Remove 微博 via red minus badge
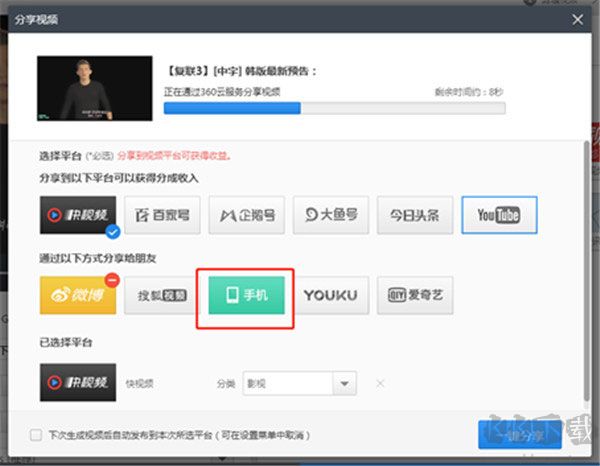This screenshot has width=600, height=466. click(x=112, y=280)
